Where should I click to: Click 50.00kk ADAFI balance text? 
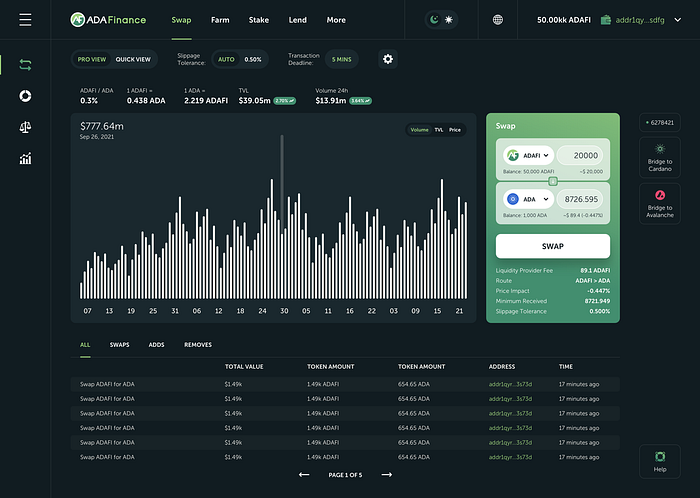point(563,20)
